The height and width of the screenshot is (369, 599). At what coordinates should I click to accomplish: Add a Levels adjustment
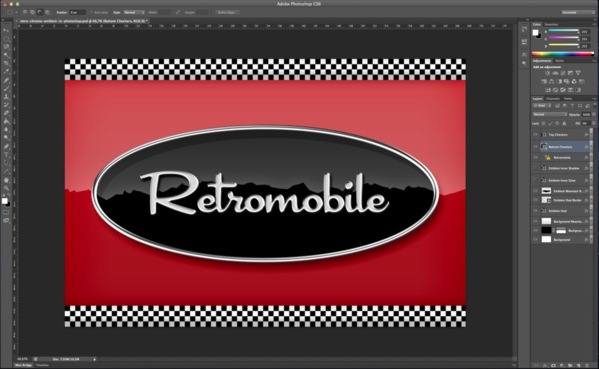pos(555,73)
